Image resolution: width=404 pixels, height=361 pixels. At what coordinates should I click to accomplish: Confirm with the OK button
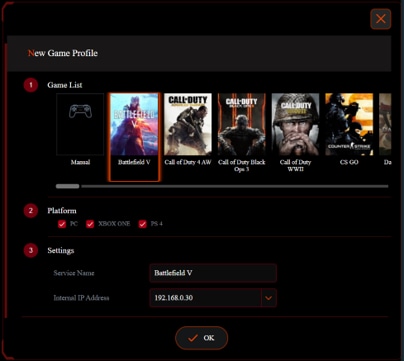pyautogui.click(x=202, y=338)
